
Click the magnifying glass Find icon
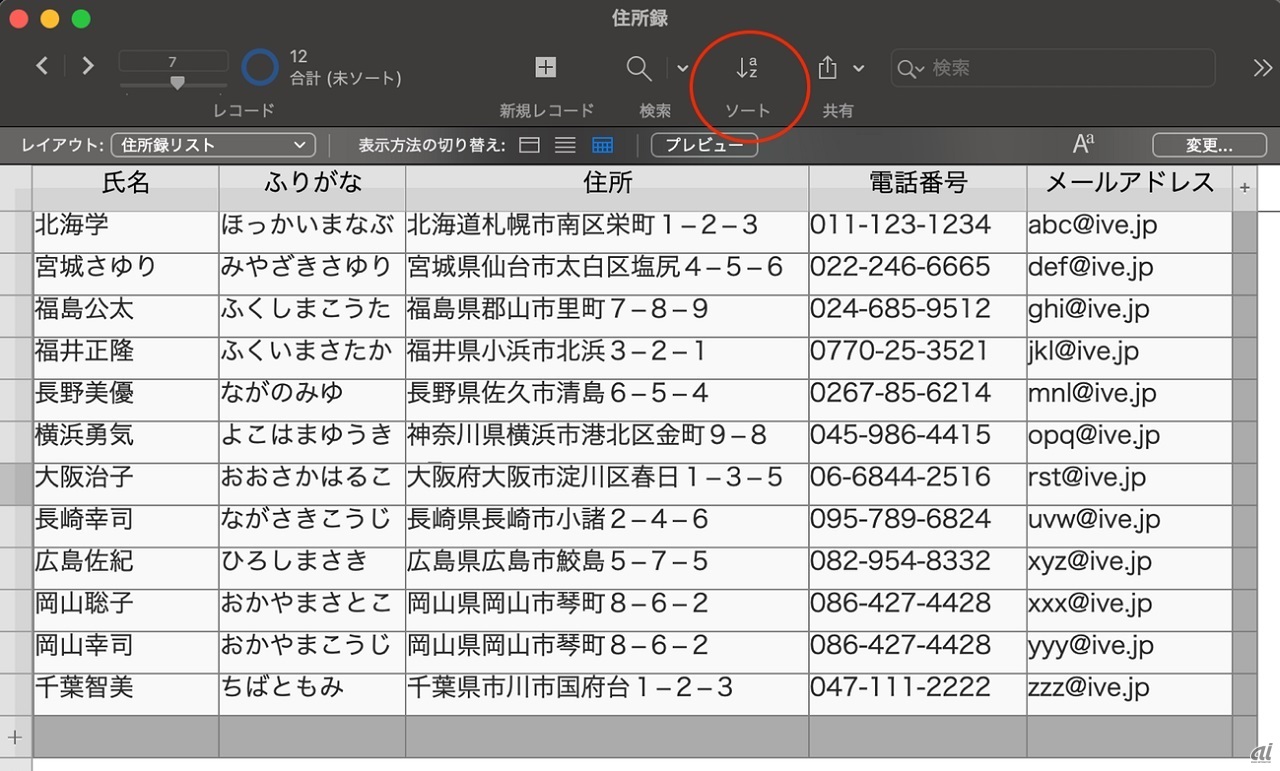tap(639, 68)
